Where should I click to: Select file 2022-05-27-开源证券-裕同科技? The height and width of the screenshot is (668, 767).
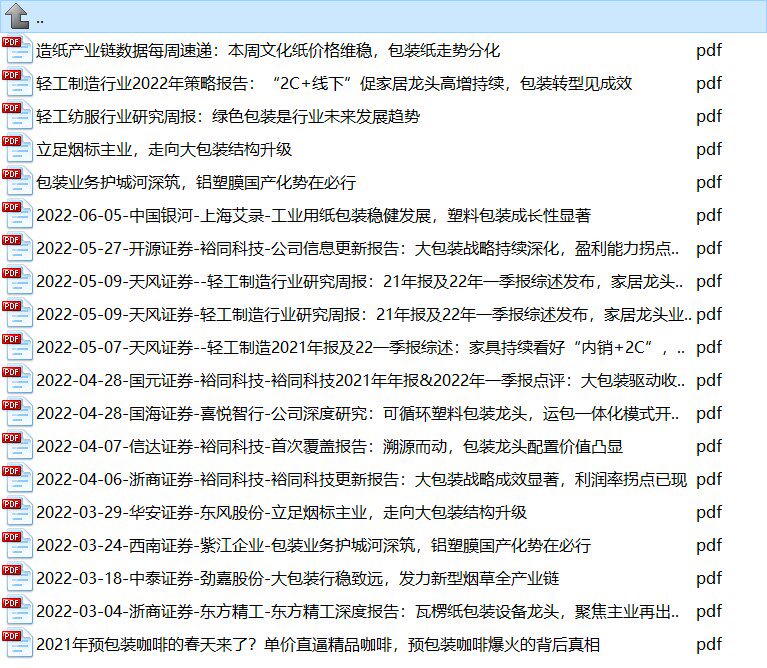tap(358, 248)
